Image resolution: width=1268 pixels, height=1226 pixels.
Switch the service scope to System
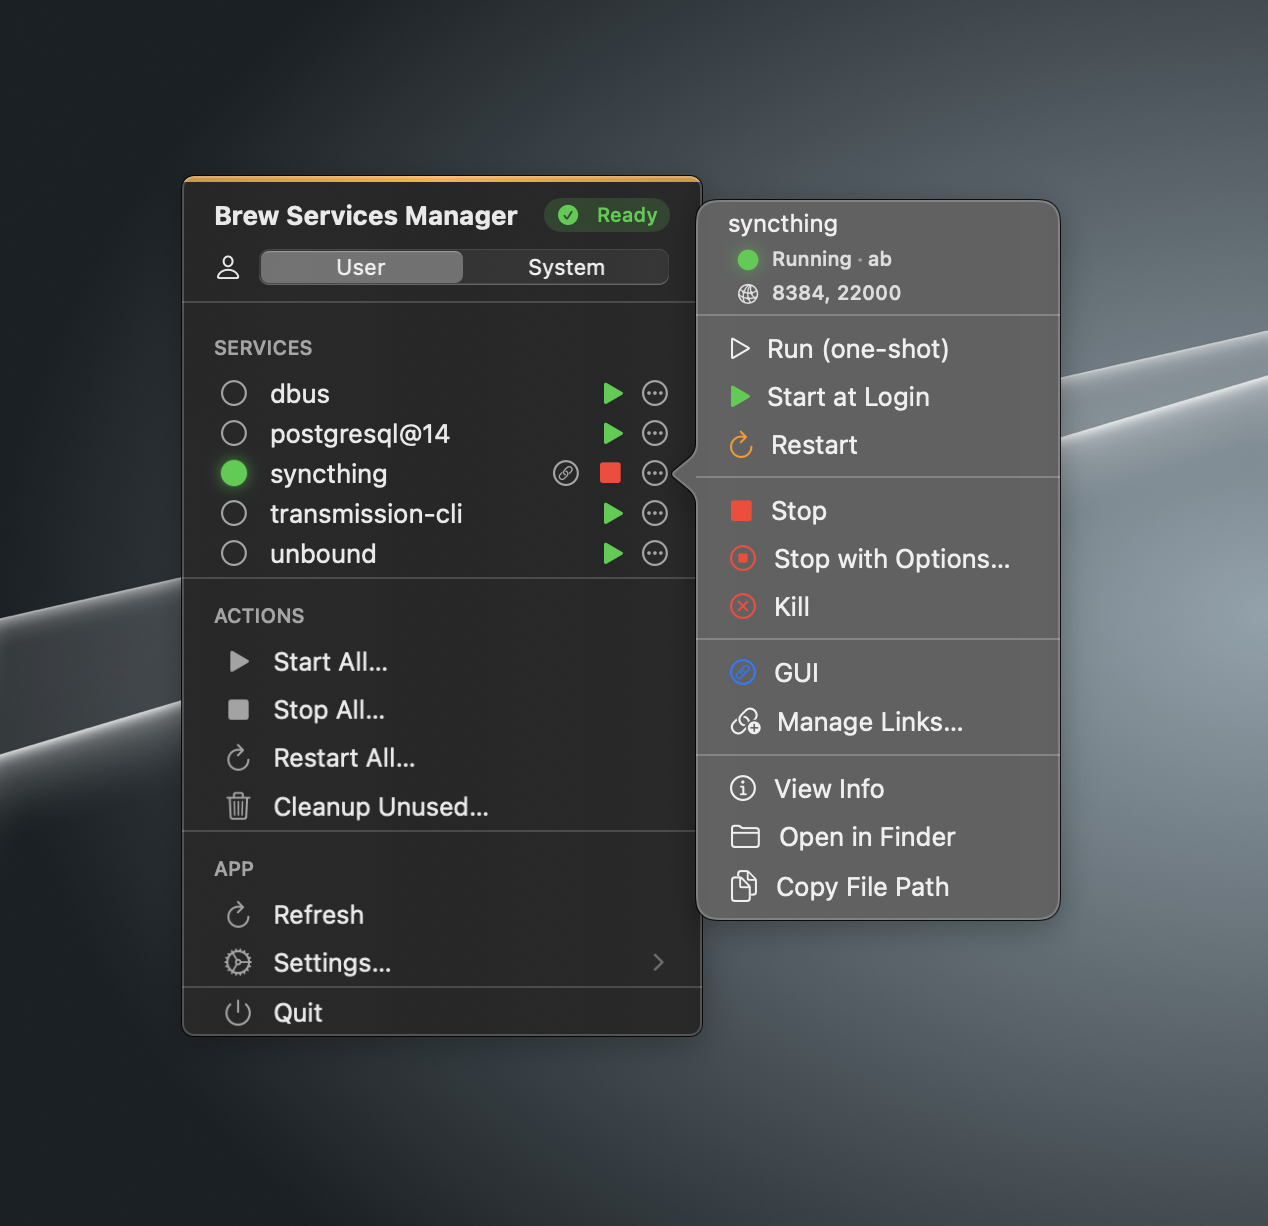(x=565, y=267)
